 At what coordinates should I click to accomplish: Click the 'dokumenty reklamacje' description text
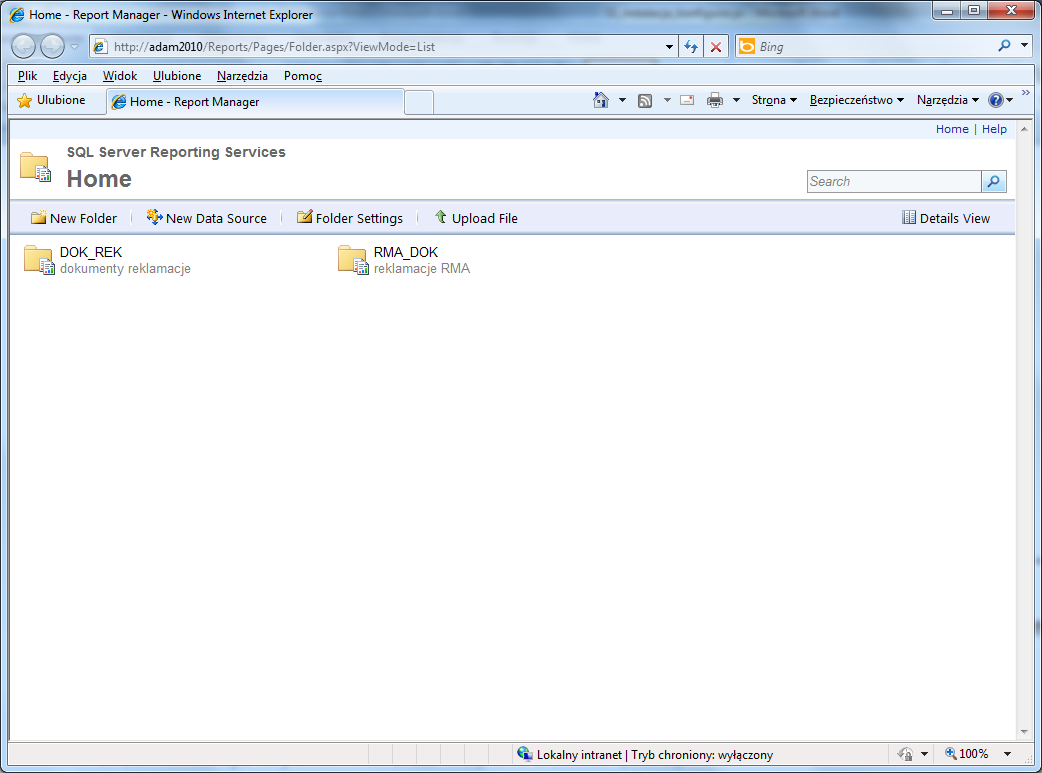pyautogui.click(x=126, y=269)
